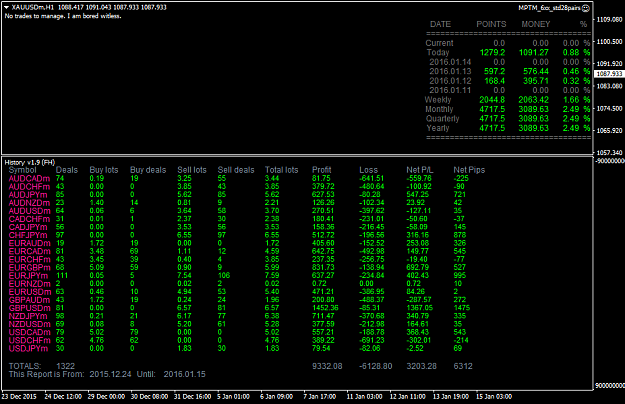Click the Sell deals column header

[236, 170]
